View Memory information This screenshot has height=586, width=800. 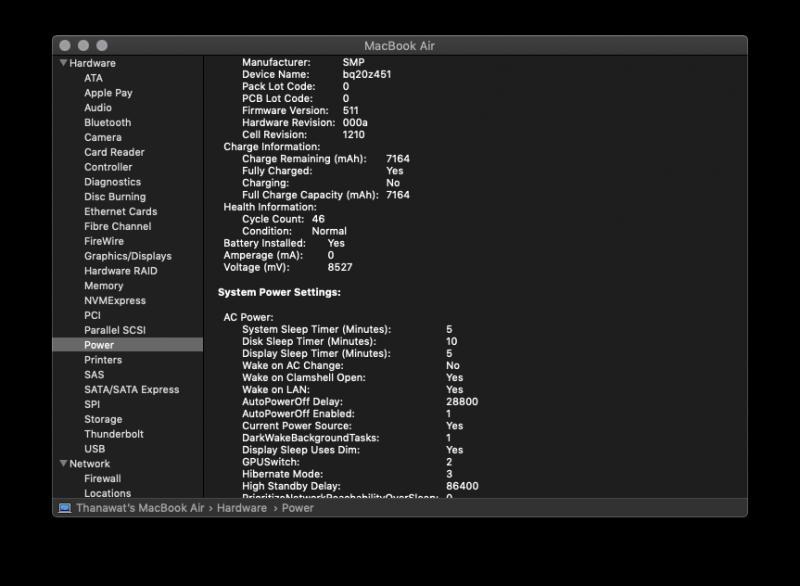point(104,286)
